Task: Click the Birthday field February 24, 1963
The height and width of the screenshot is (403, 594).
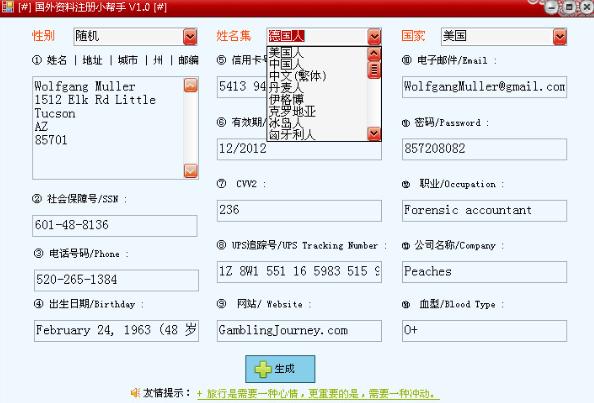Action: (x=116, y=331)
